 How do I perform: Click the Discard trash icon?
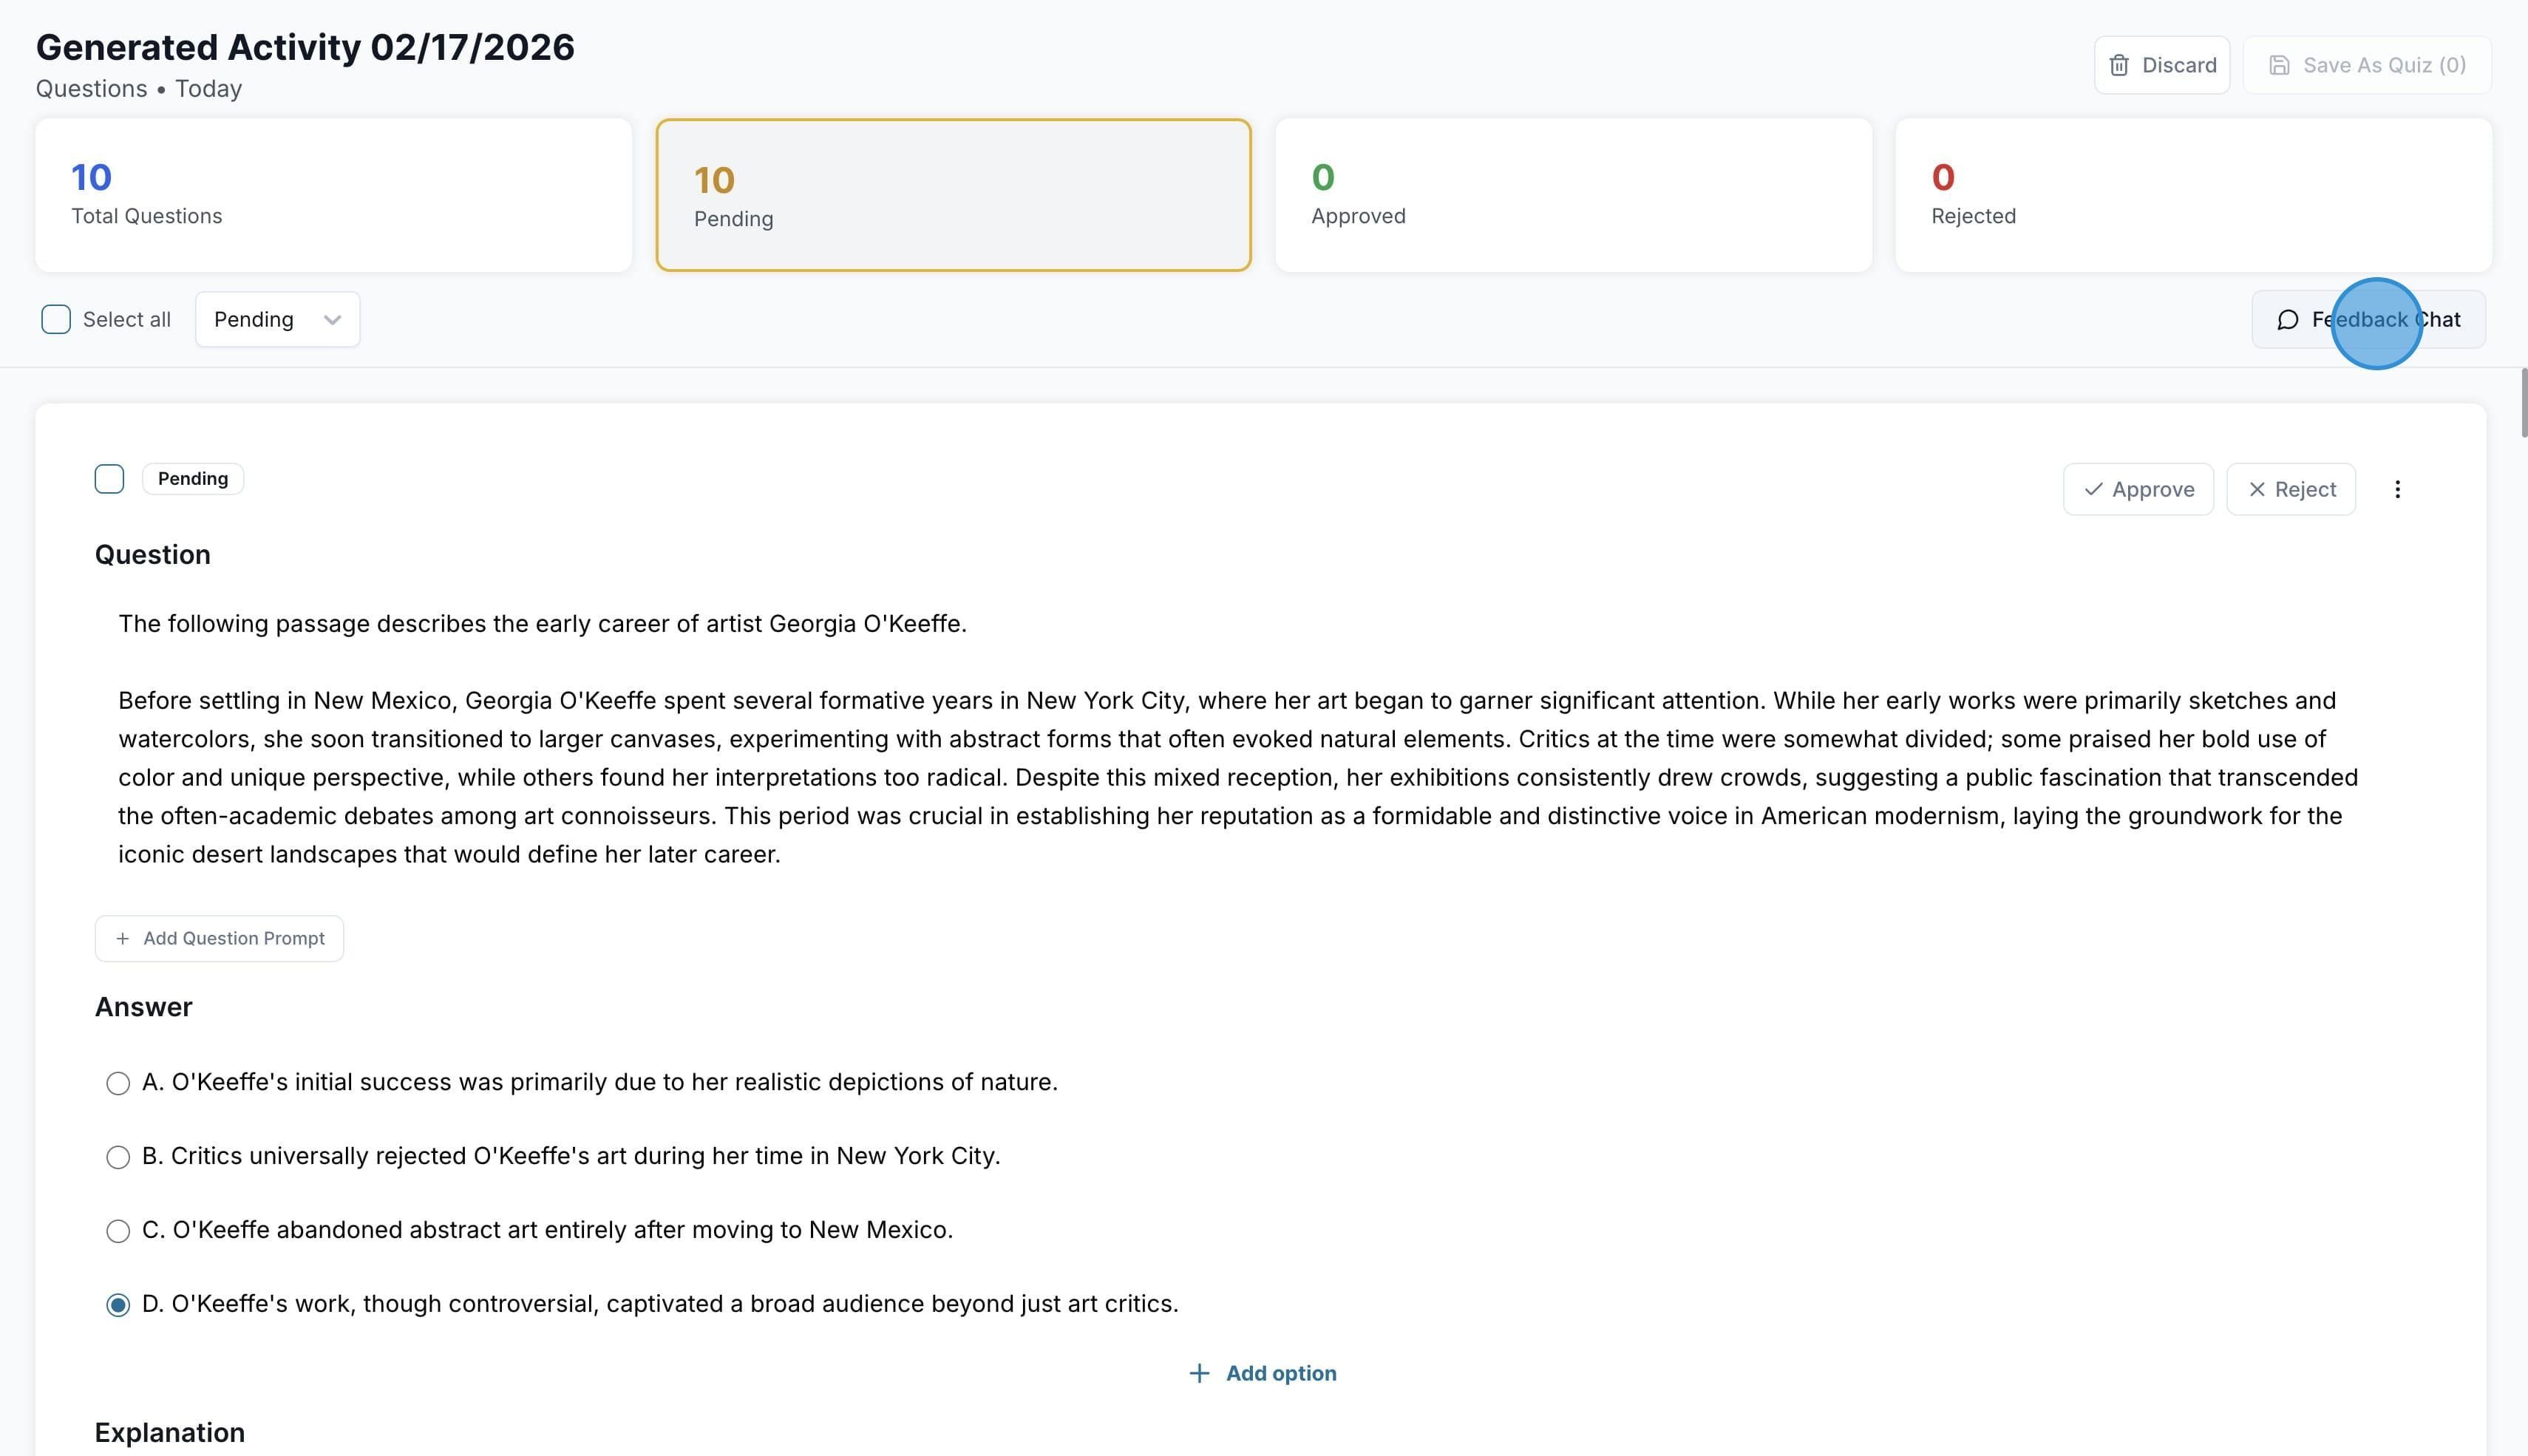coord(2118,65)
